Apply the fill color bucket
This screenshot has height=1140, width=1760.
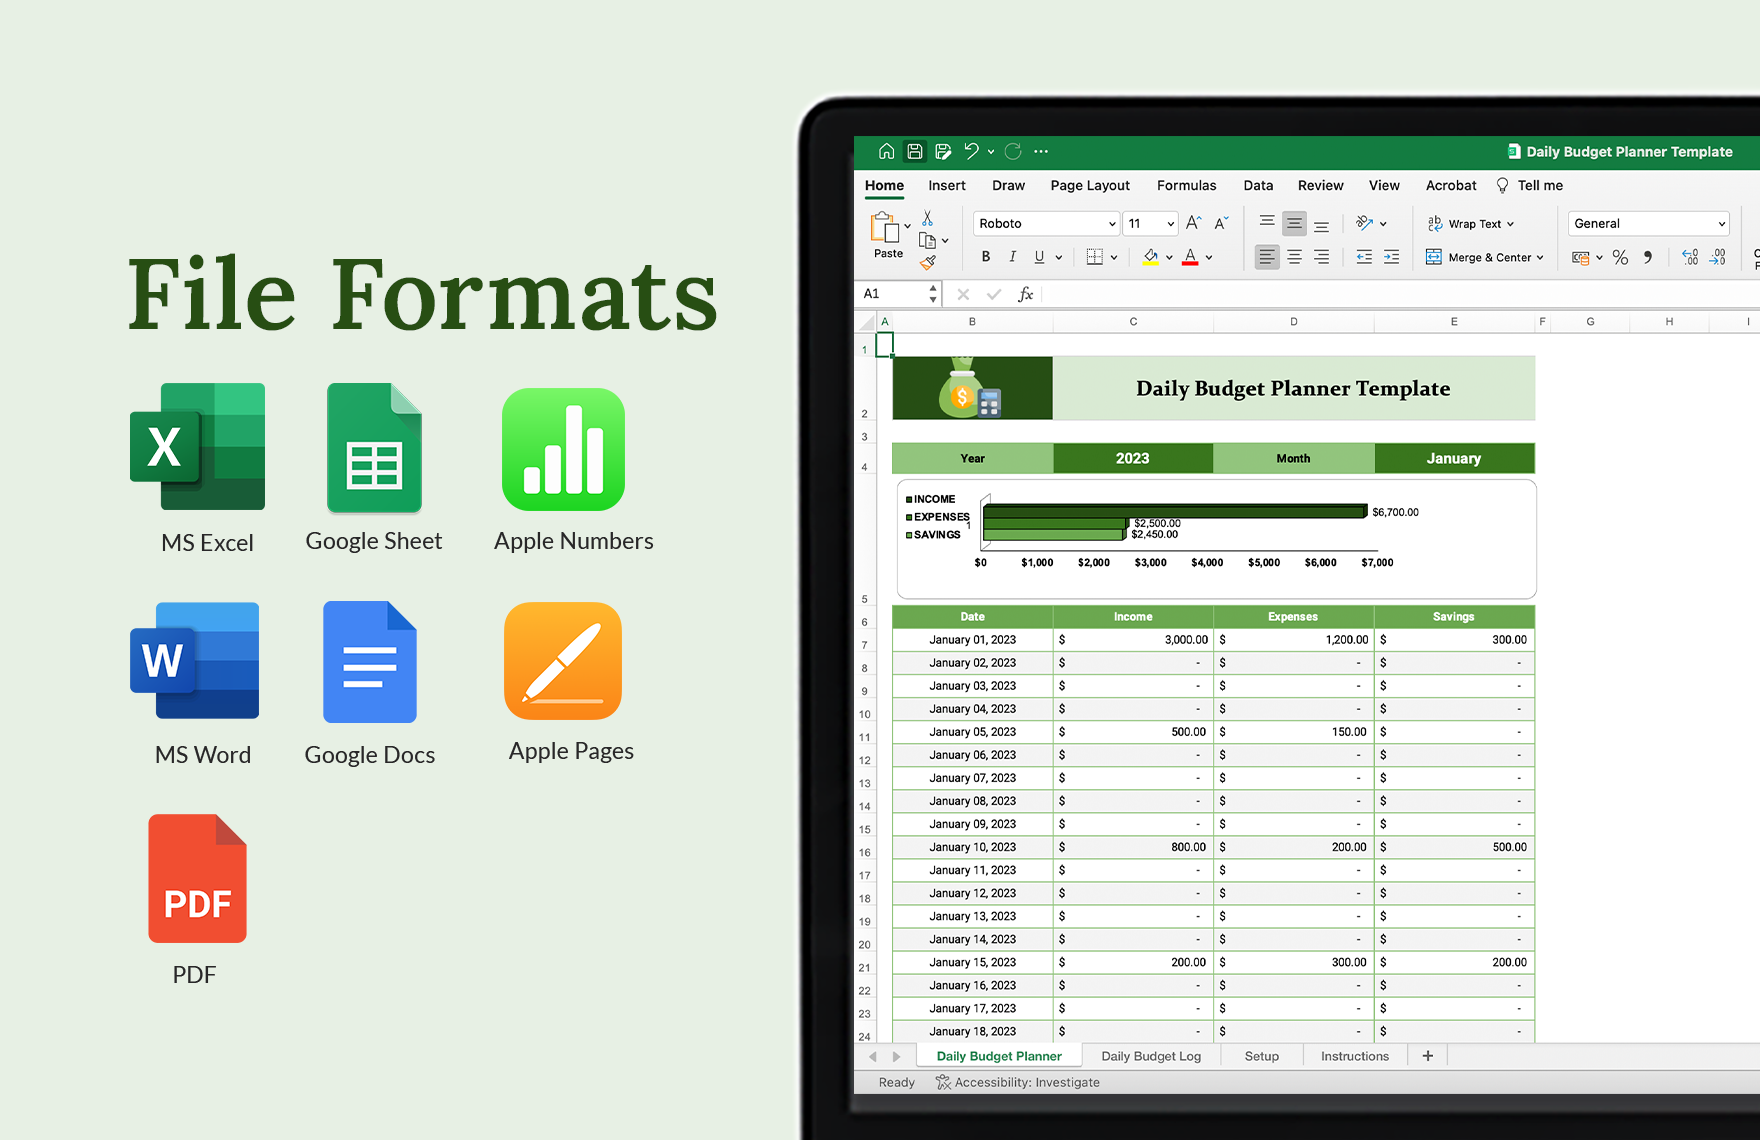pos(1151,257)
